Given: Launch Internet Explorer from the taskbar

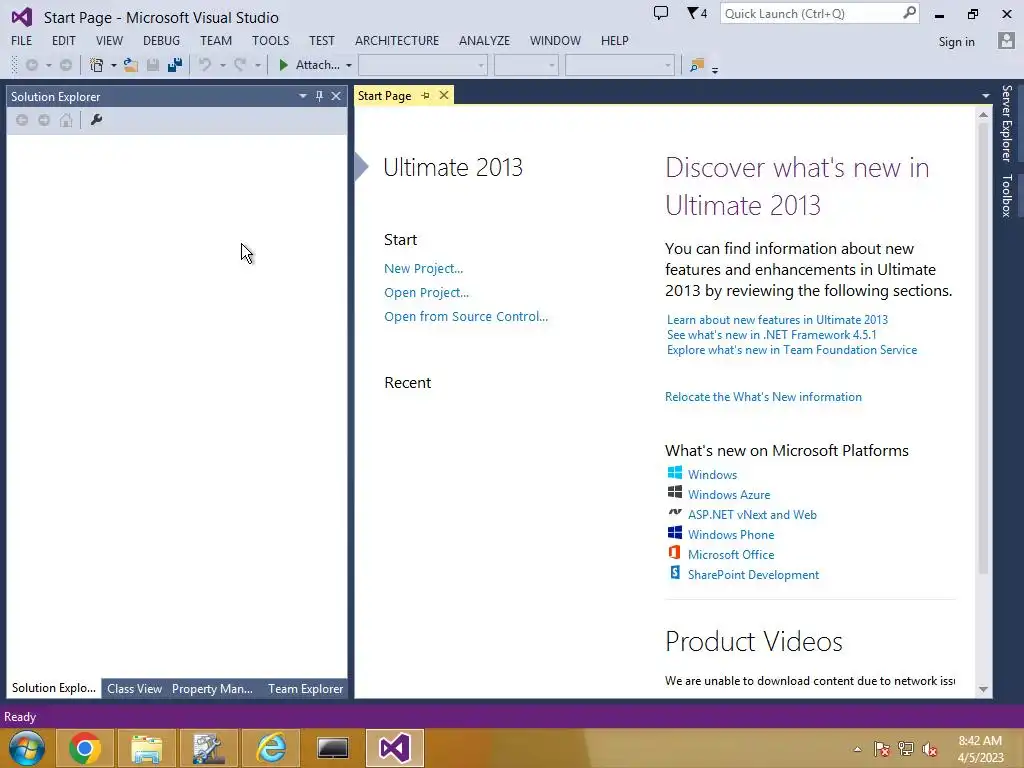Looking at the screenshot, I should (270, 748).
